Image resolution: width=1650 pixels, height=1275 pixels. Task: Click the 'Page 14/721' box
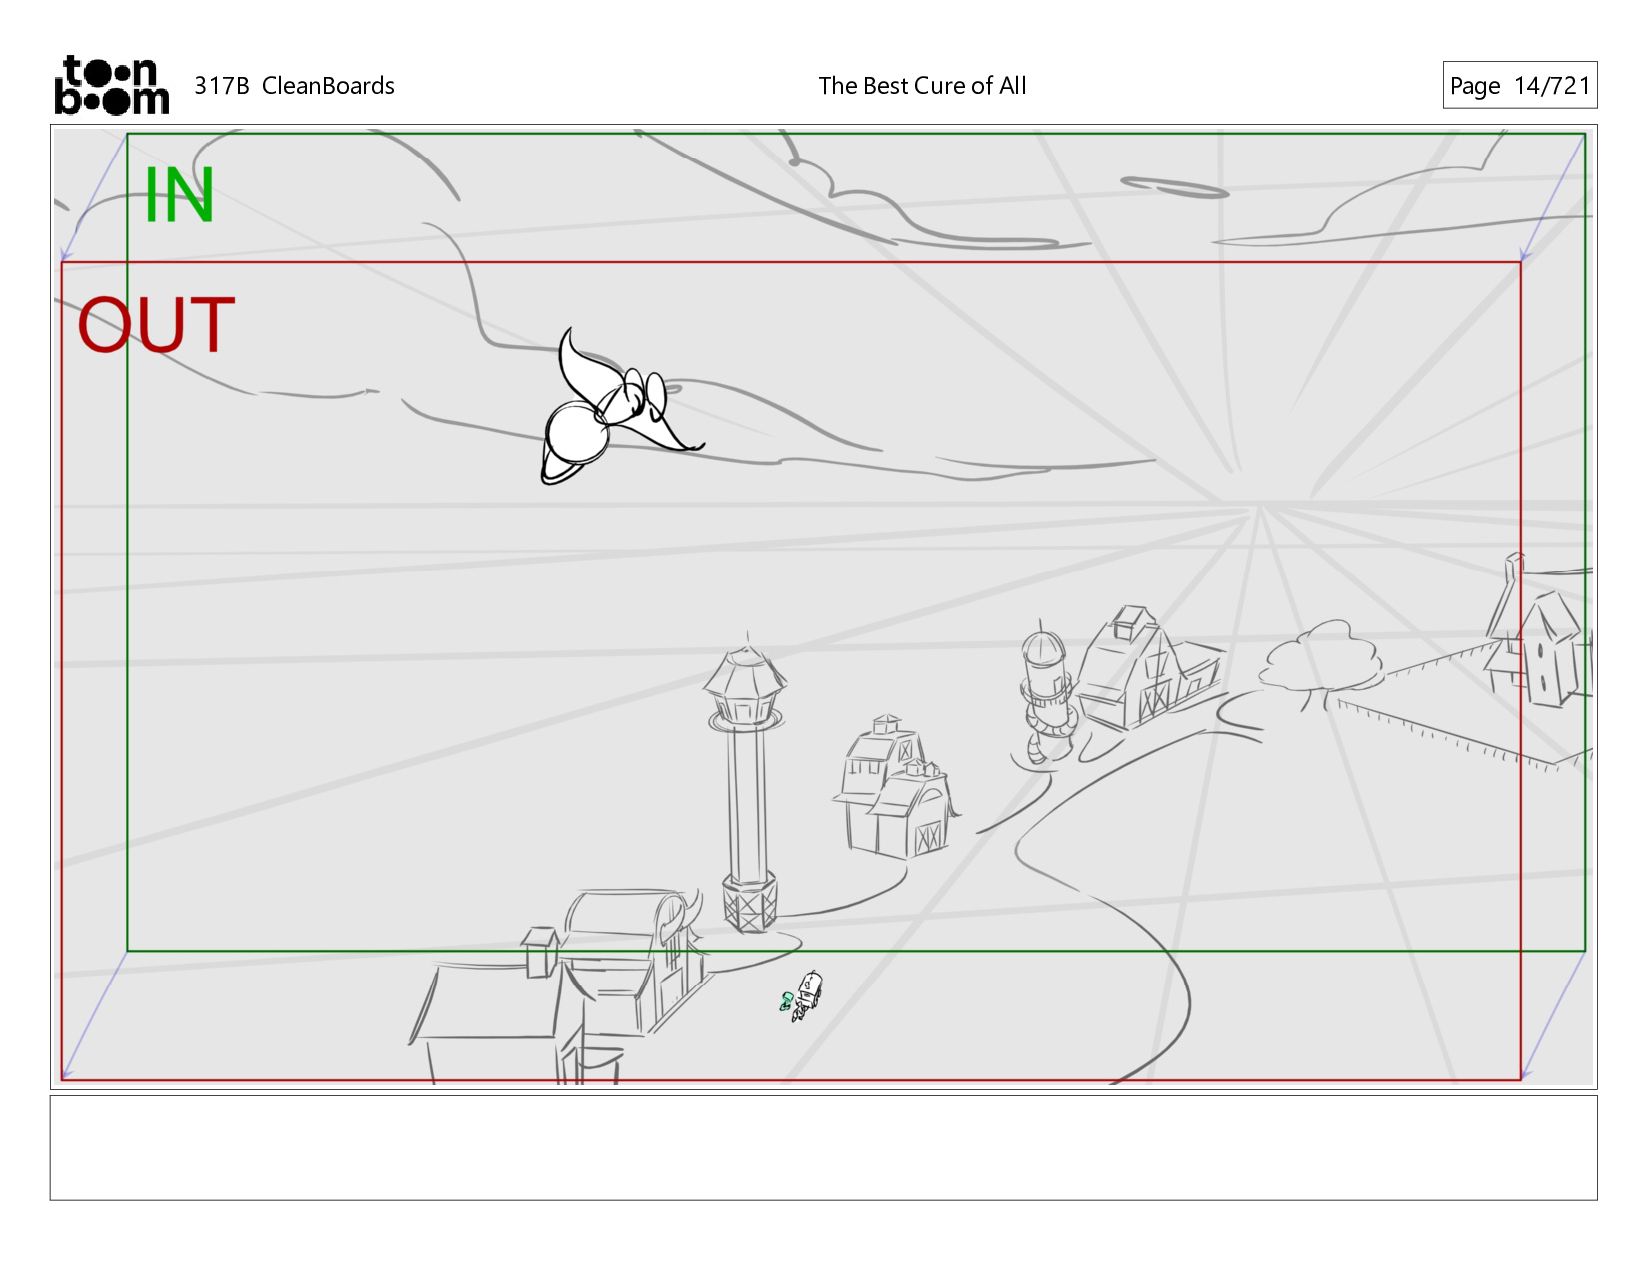1519,85
